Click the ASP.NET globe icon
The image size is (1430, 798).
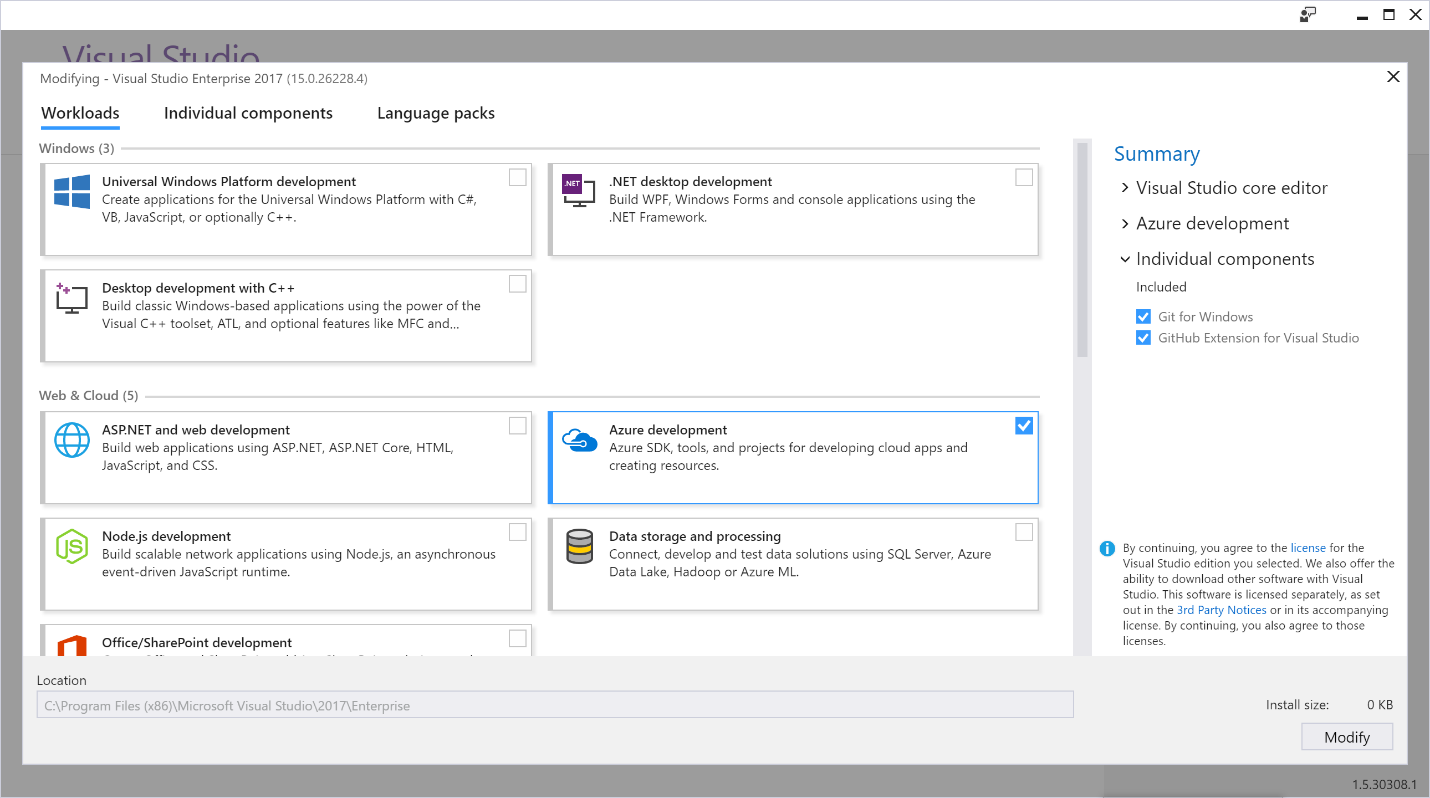click(72, 440)
